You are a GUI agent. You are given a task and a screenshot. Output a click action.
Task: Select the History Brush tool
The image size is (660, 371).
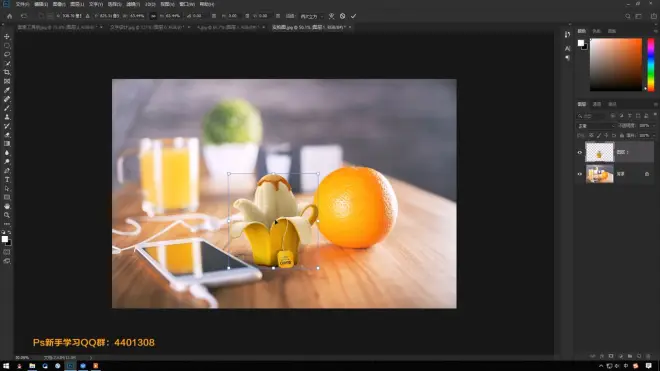(7, 126)
